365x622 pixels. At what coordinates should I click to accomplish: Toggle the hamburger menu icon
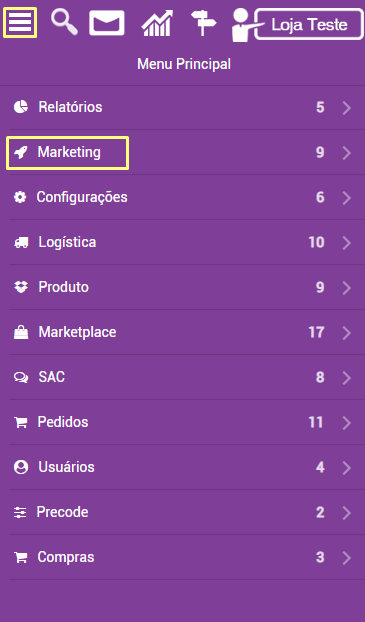[20, 23]
